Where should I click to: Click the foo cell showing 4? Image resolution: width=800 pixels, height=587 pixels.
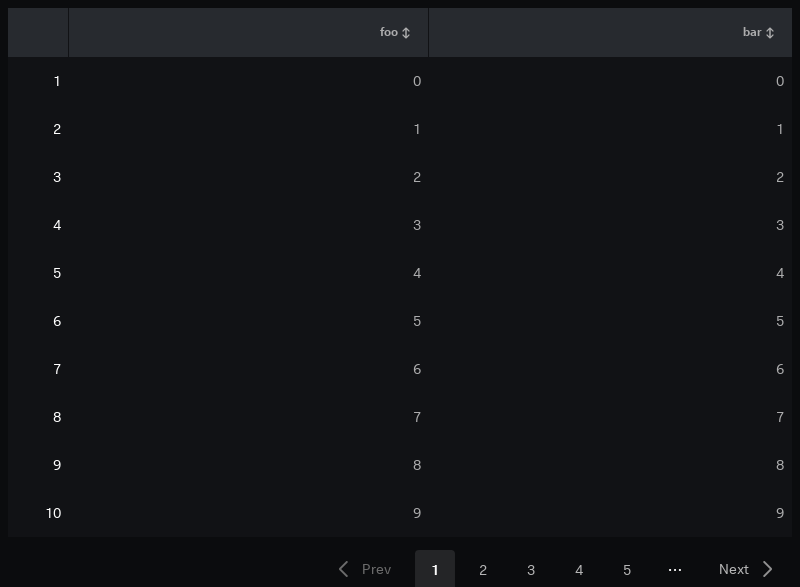[x=417, y=273]
